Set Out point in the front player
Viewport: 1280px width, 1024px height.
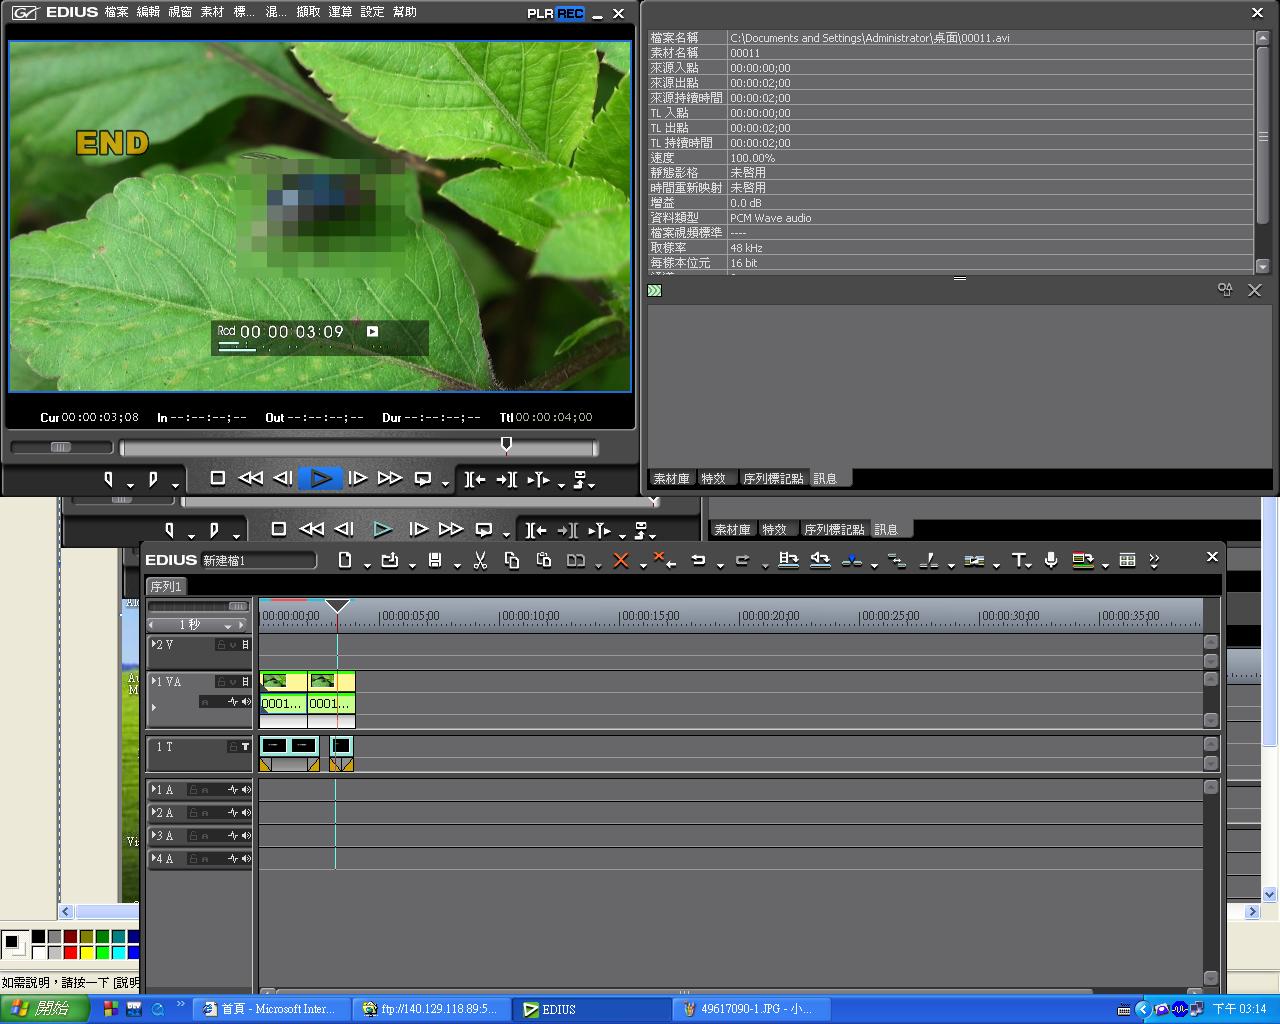tap(153, 479)
